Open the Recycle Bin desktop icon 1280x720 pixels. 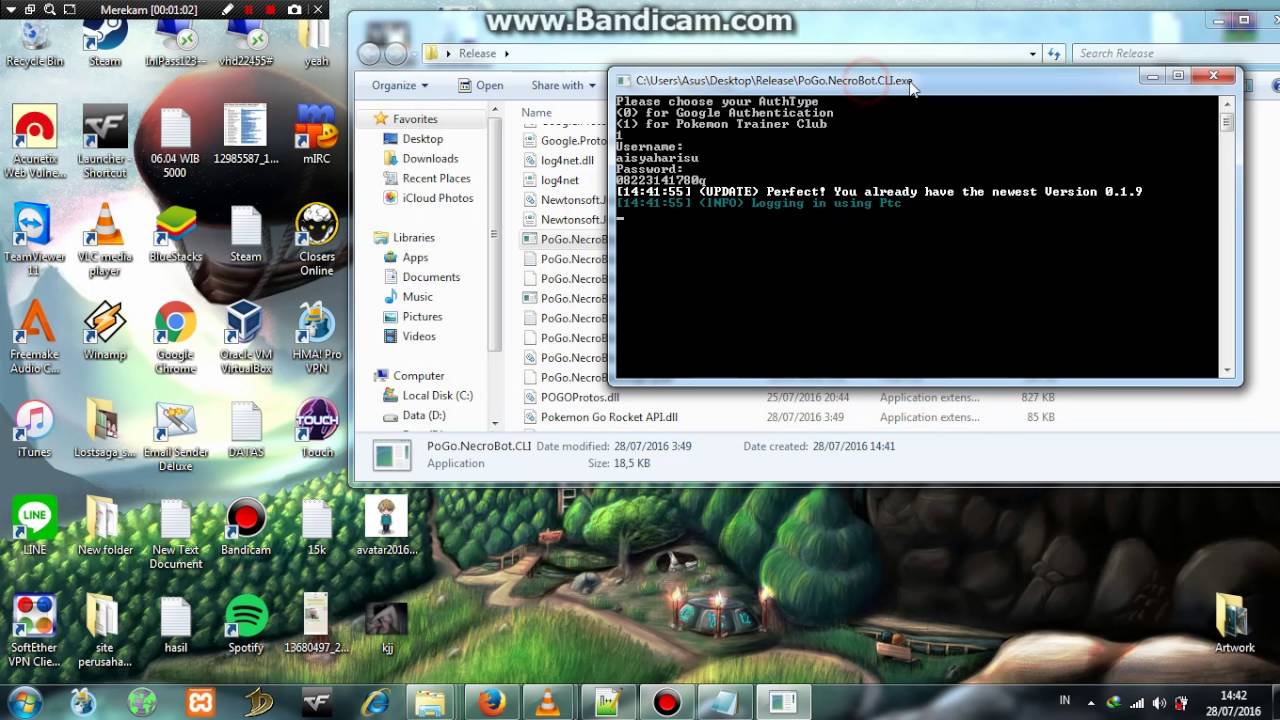point(34,43)
